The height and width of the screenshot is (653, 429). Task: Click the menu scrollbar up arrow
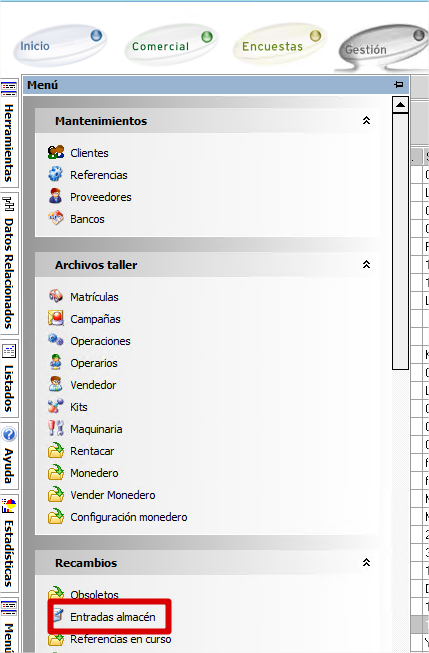400,105
